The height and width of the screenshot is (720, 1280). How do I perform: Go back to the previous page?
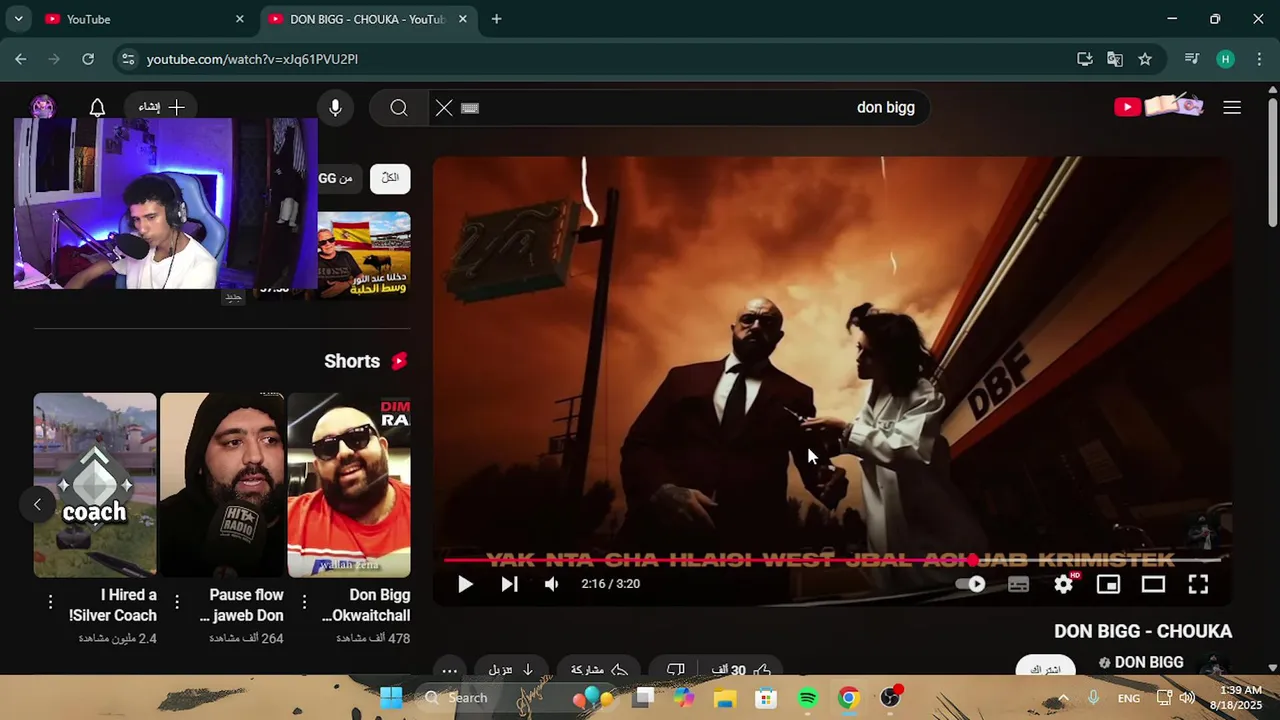(x=20, y=59)
